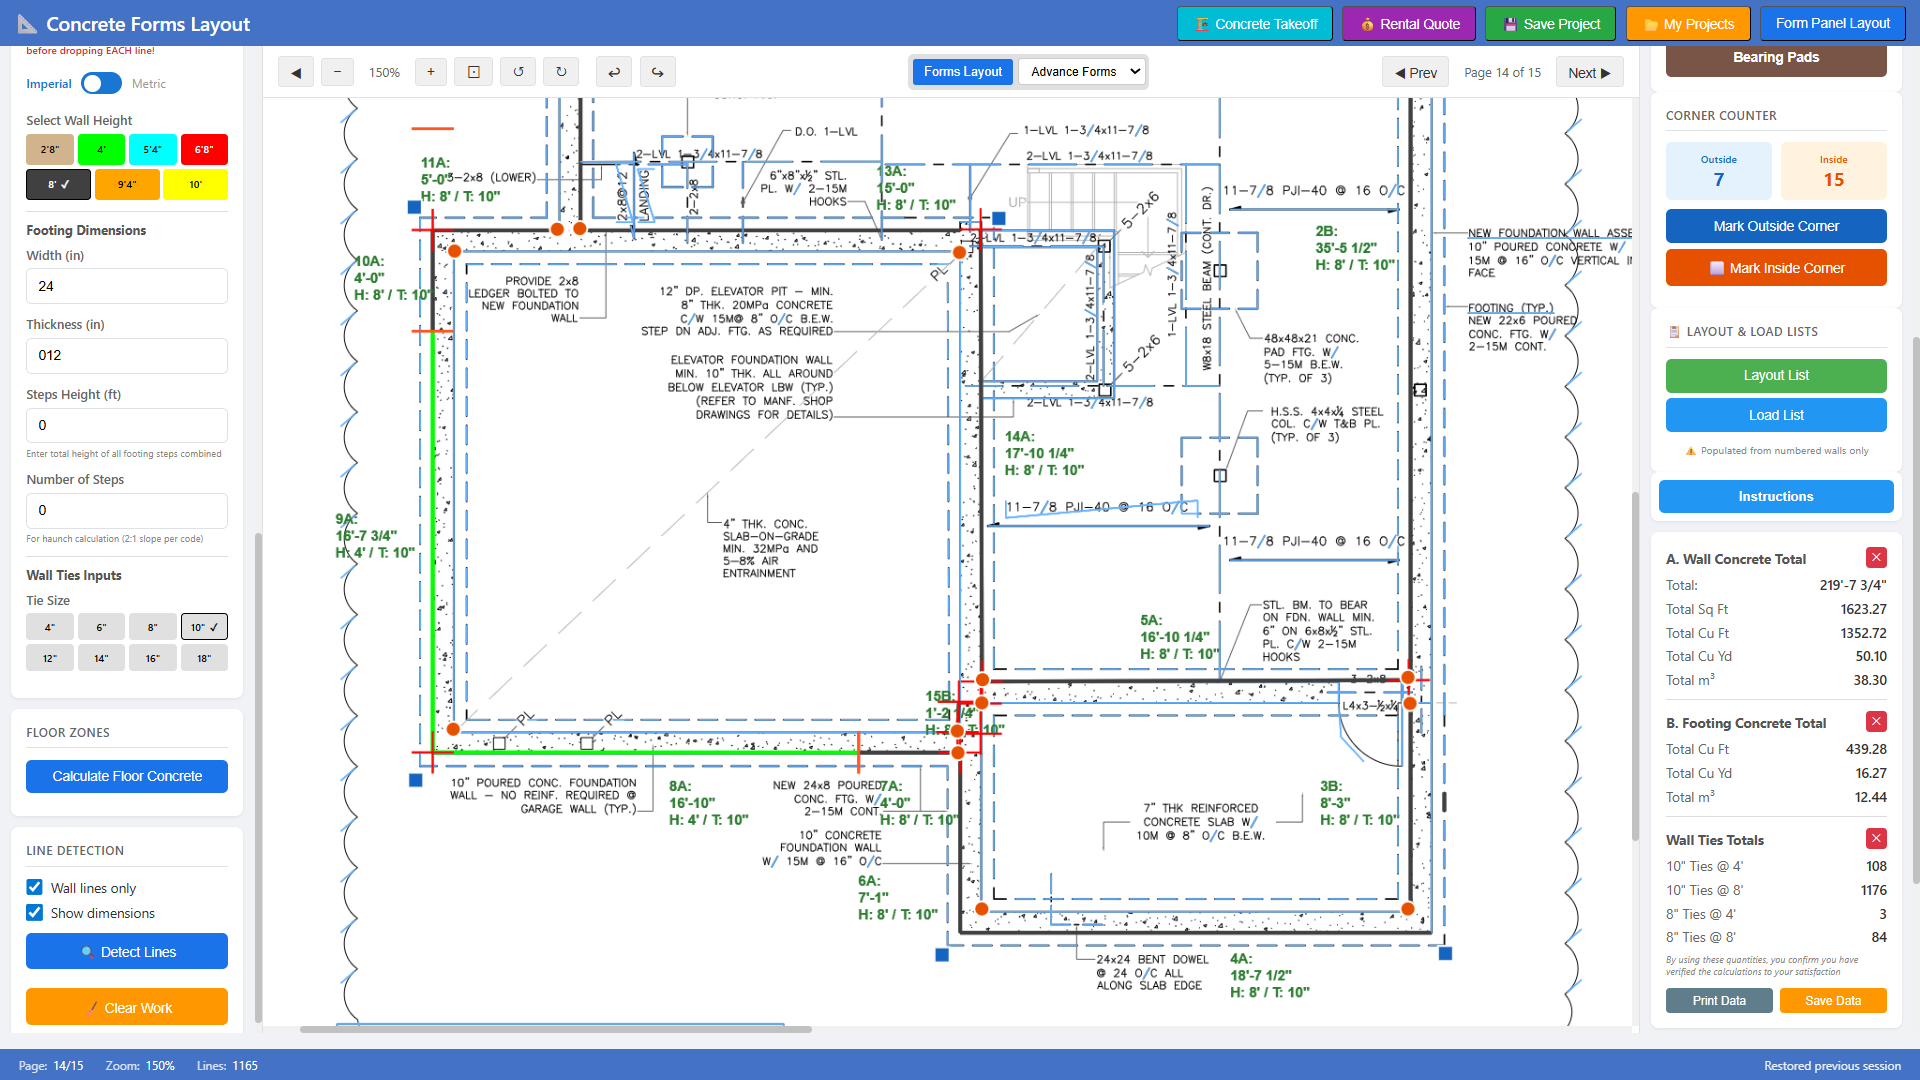Open Instructions

pos(1776,497)
